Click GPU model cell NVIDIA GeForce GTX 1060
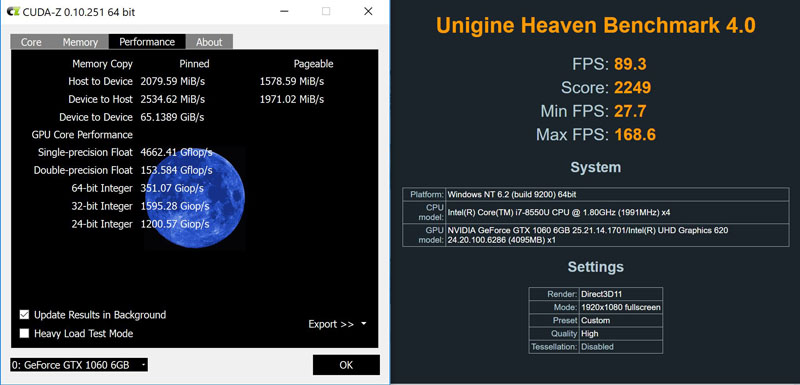 (x=617, y=235)
